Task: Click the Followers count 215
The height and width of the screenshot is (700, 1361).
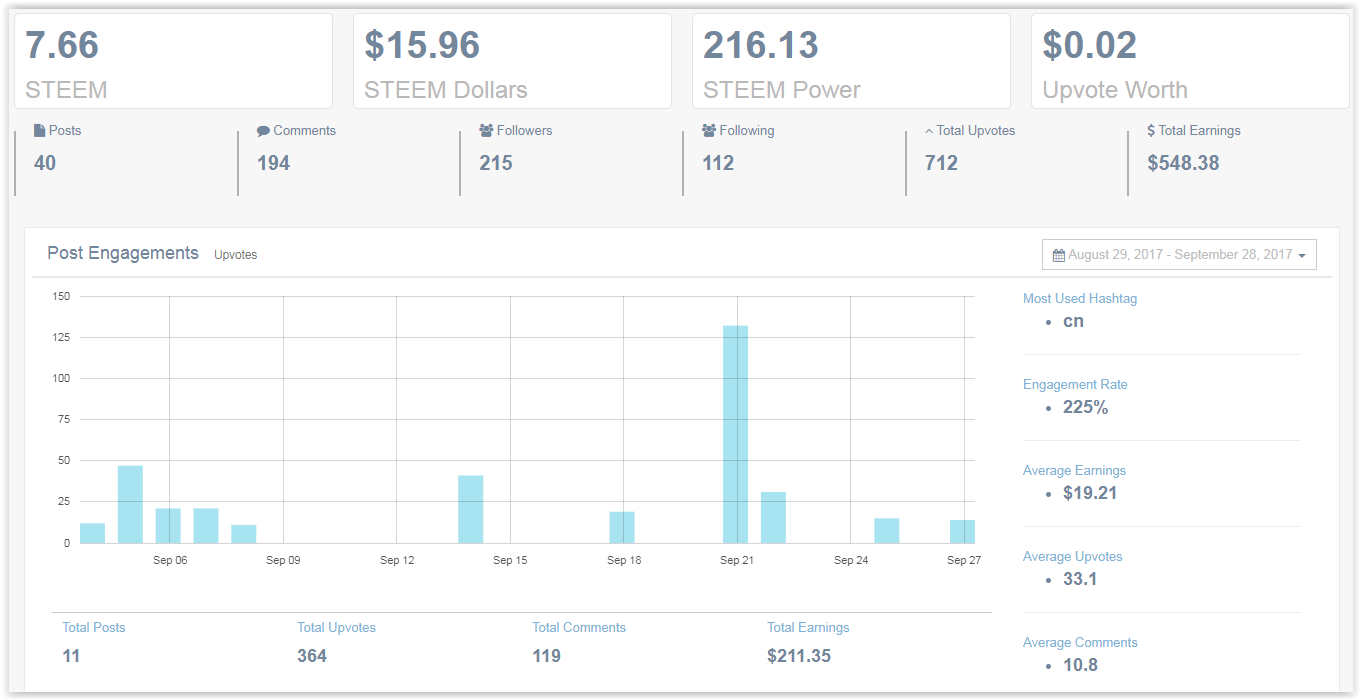Action: pos(496,163)
